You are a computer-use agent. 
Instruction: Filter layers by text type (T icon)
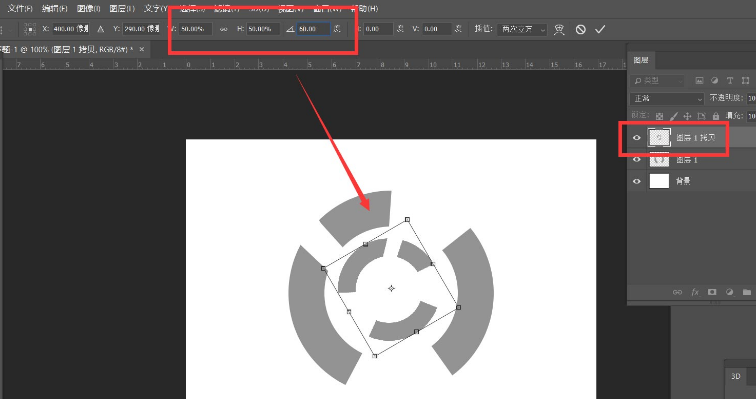[730, 80]
